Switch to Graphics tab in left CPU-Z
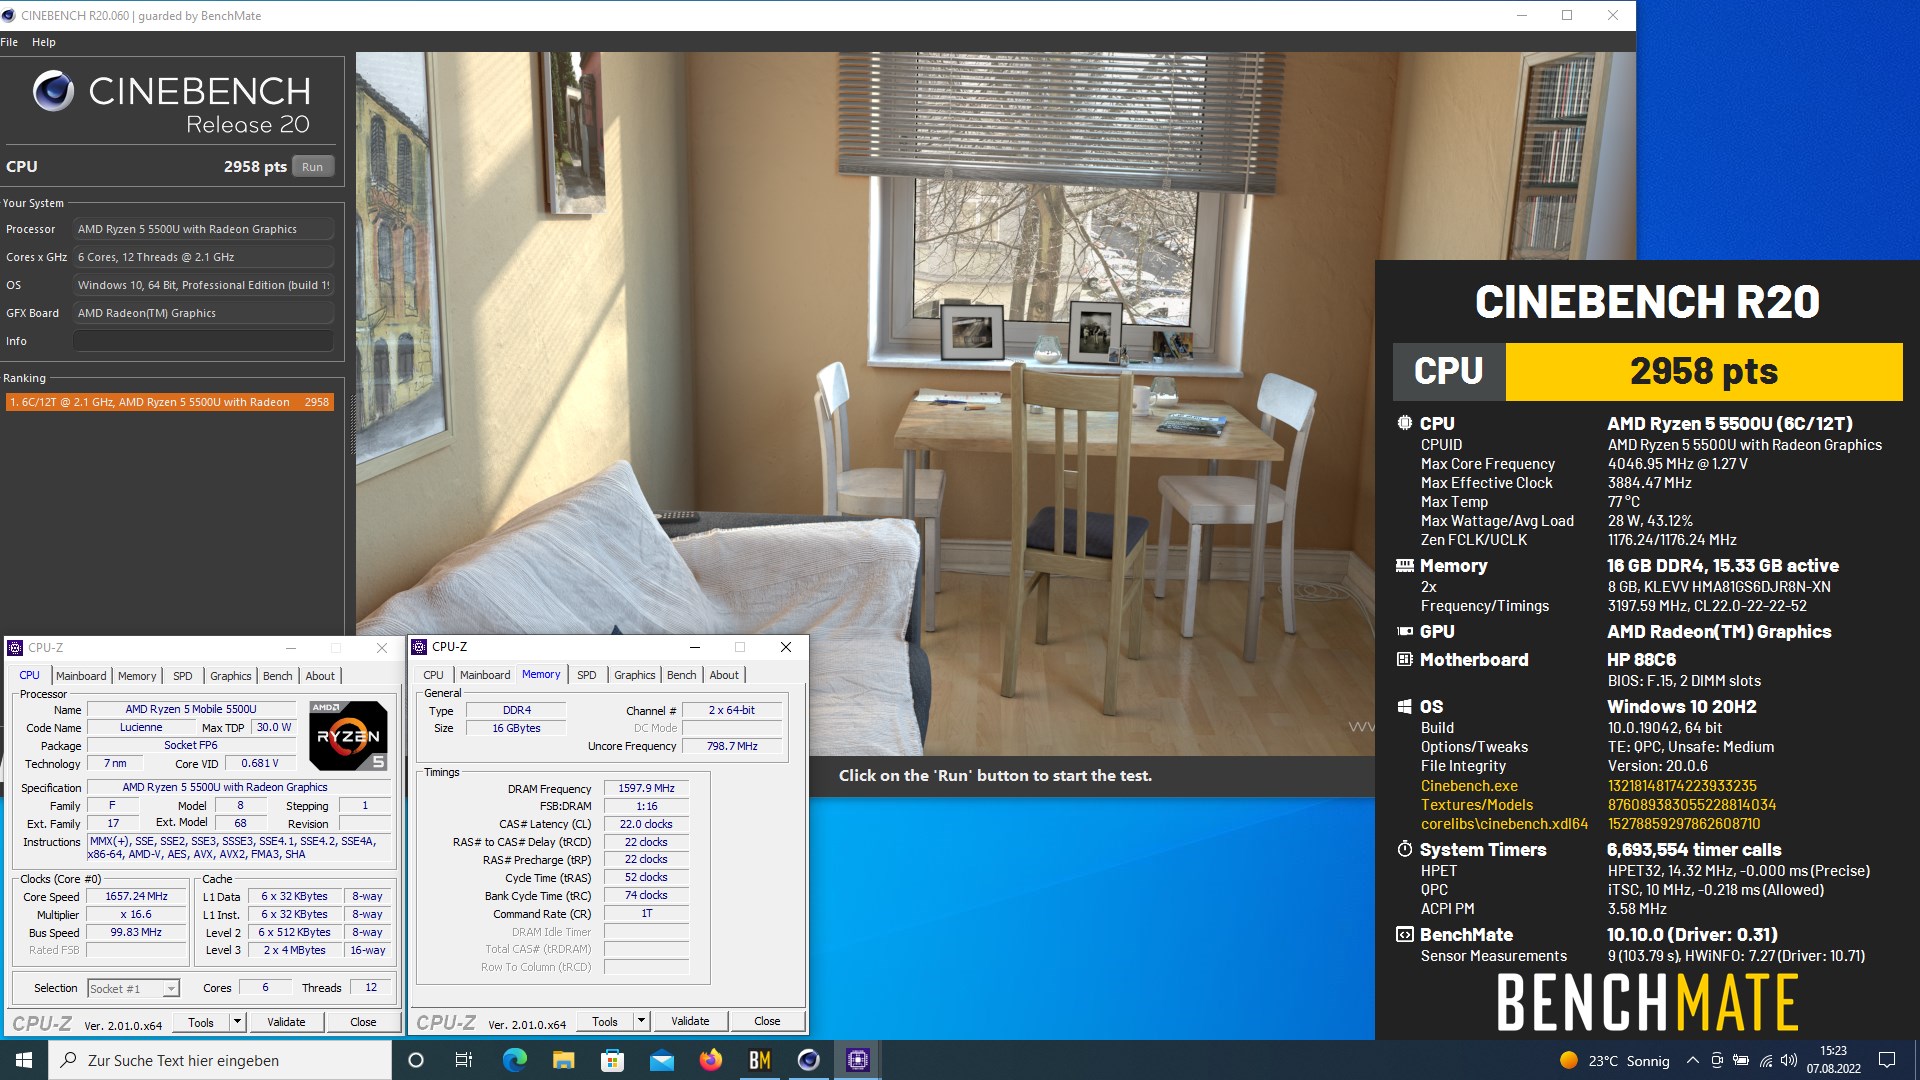The width and height of the screenshot is (1920, 1080). pos(231,676)
